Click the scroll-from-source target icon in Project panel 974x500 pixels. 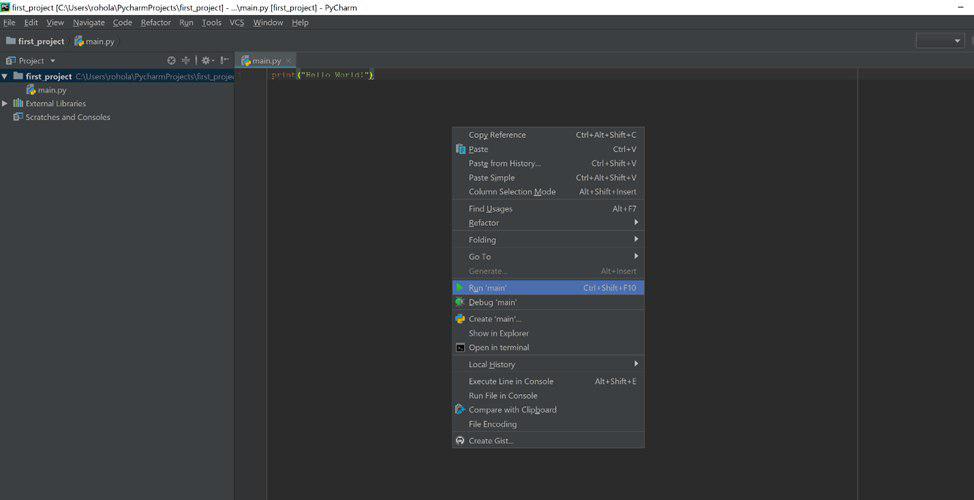[x=171, y=60]
